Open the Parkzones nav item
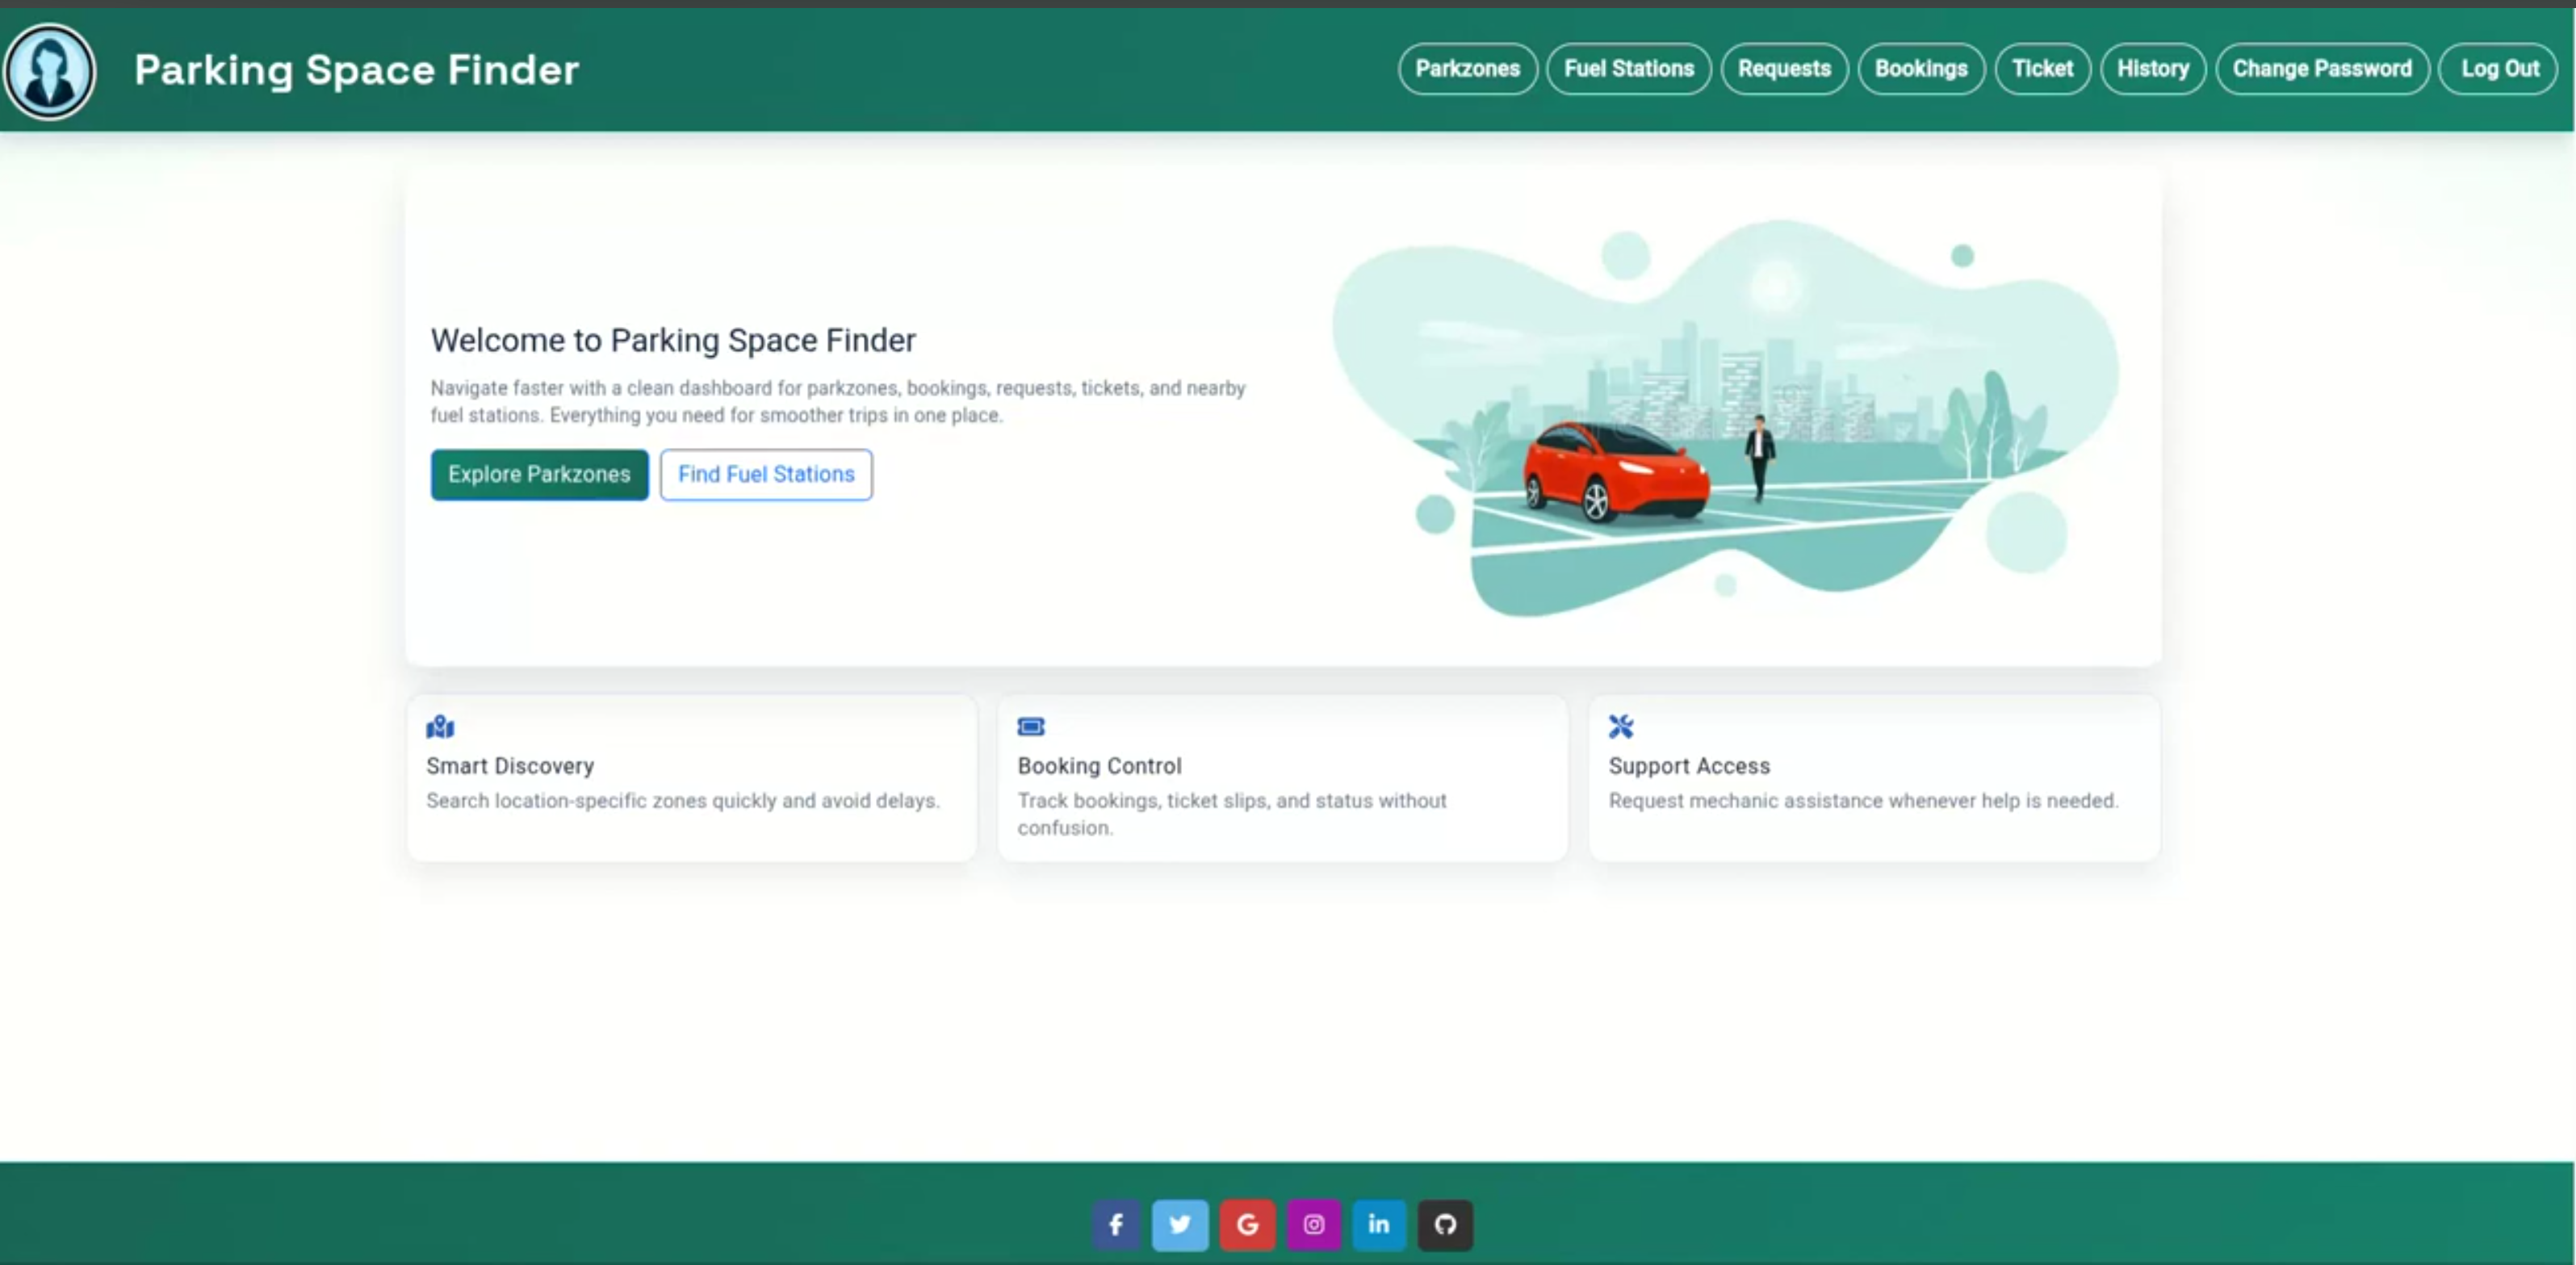The image size is (2576, 1265). 1467,69
